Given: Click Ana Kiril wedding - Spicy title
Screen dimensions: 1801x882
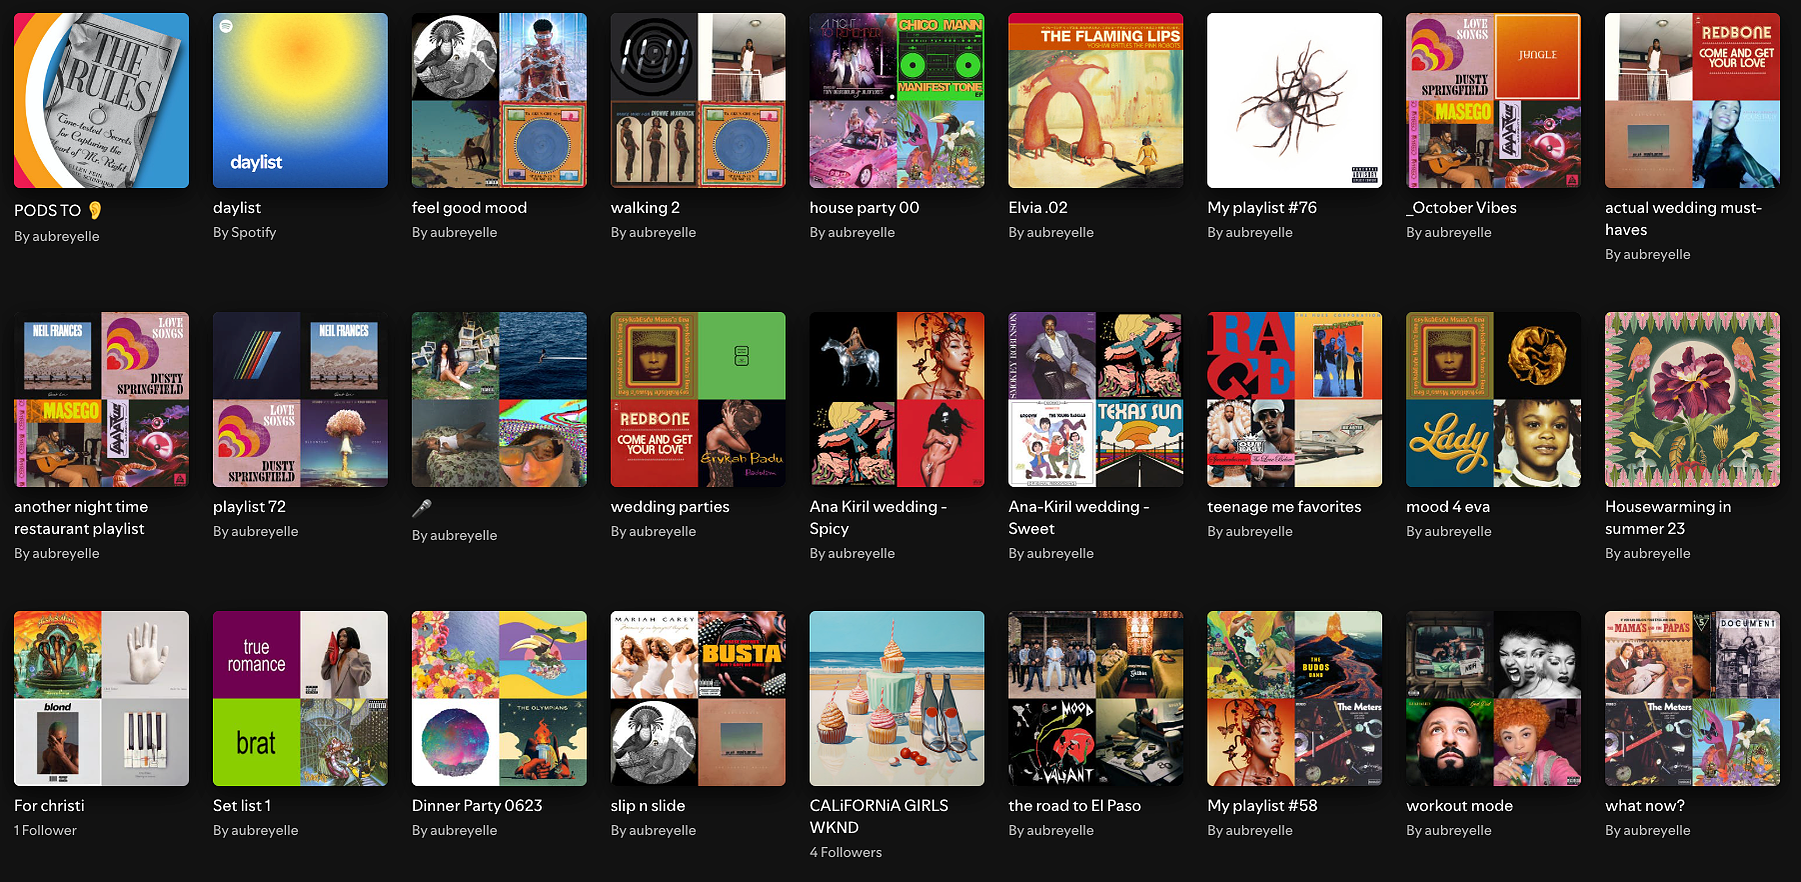Looking at the screenshot, I should (878, 518).
